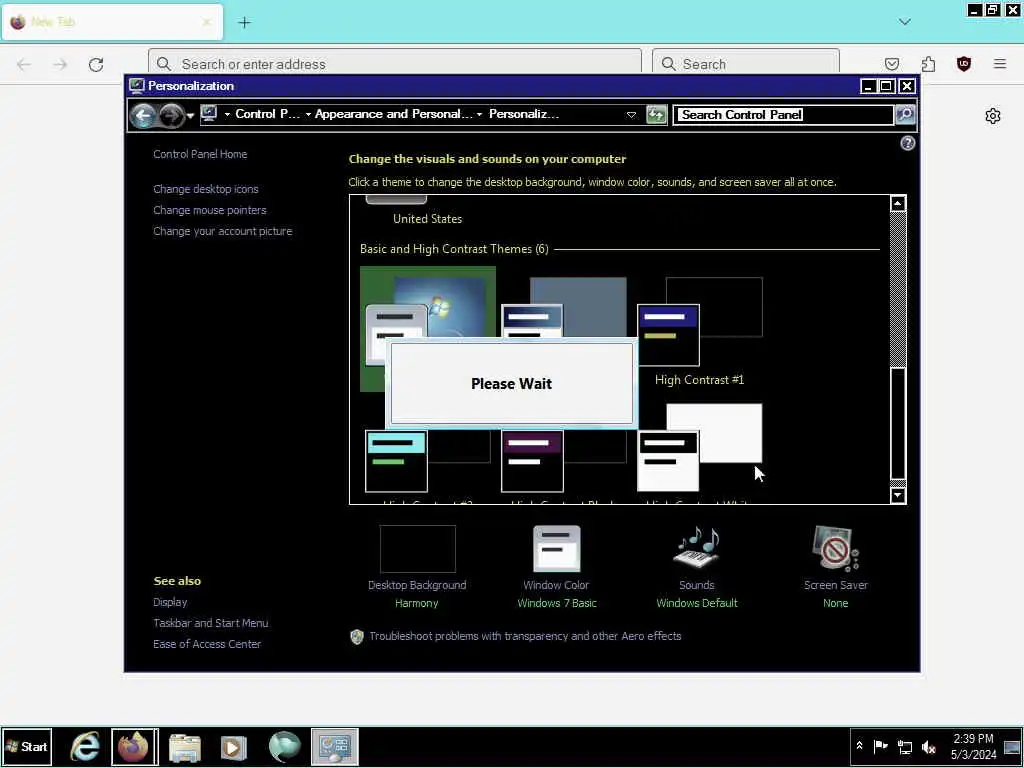Select Windows Classic theme thumbnail

tap(564, 307)
